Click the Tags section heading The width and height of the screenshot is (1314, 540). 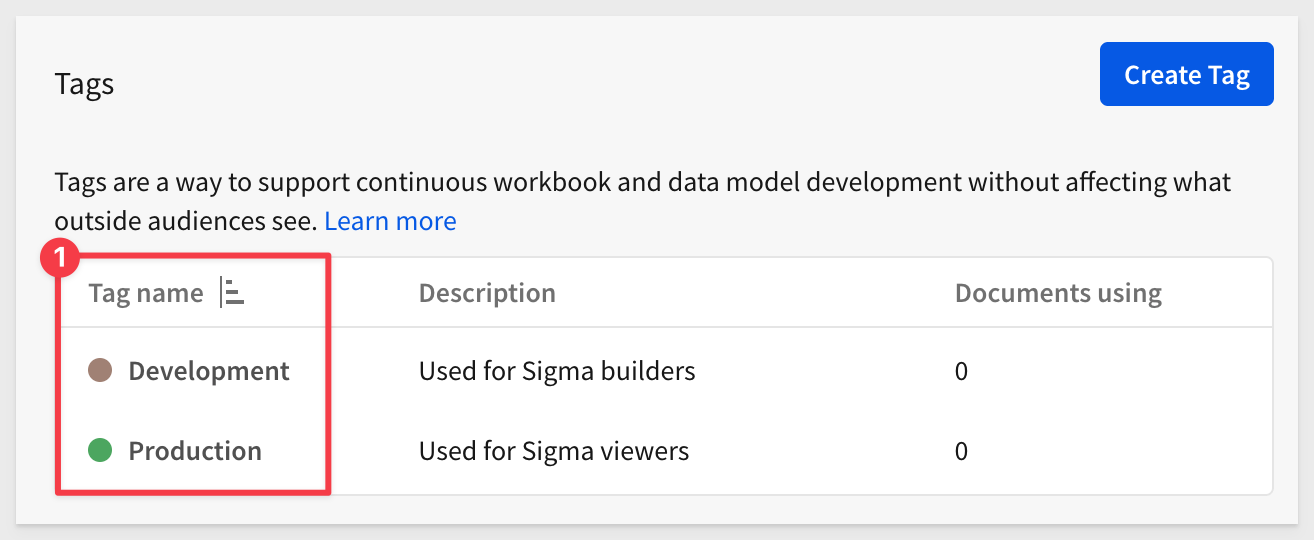point(84,84)
